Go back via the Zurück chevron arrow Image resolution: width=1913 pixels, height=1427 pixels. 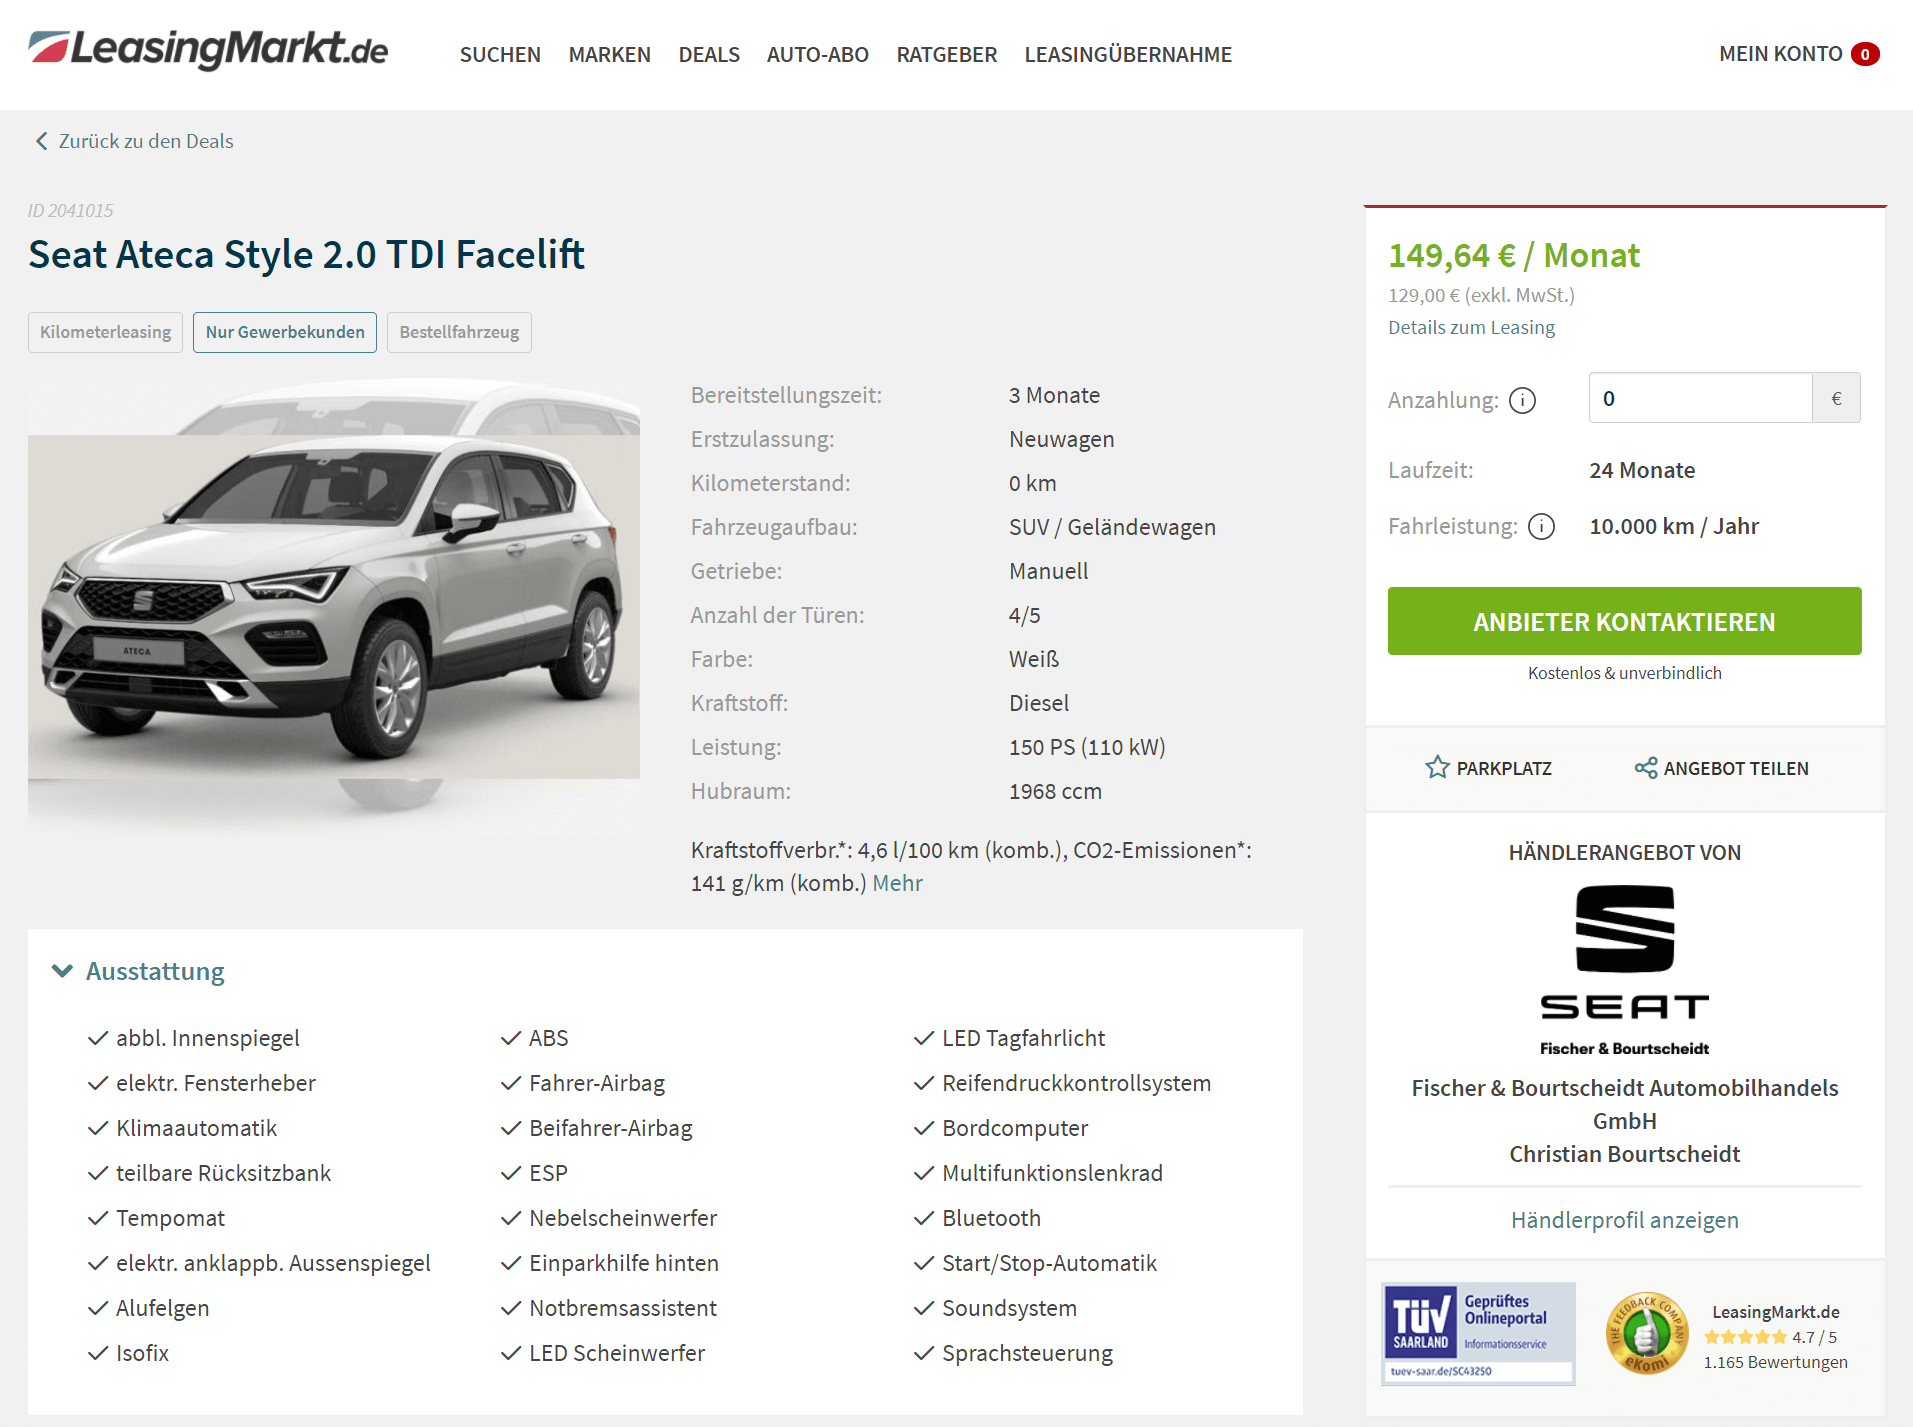pyautogui.click(x=41, y=141)
